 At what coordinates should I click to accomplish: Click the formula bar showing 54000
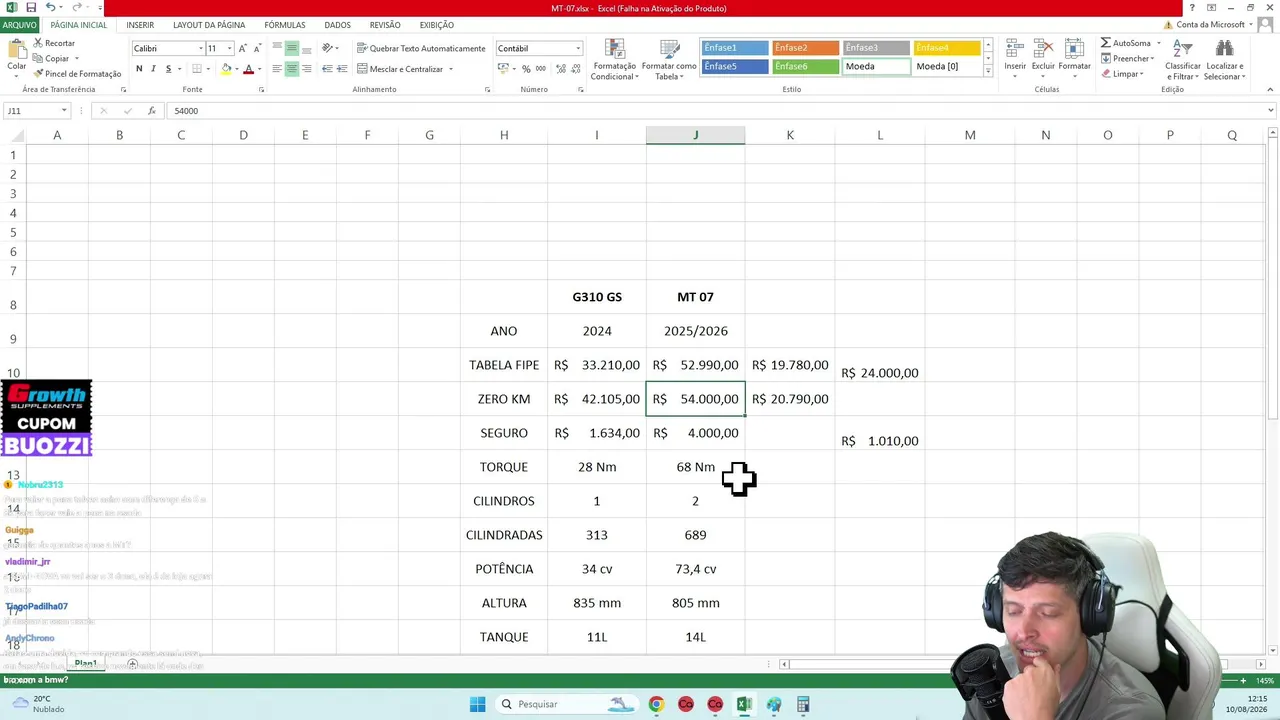point(714,111)
